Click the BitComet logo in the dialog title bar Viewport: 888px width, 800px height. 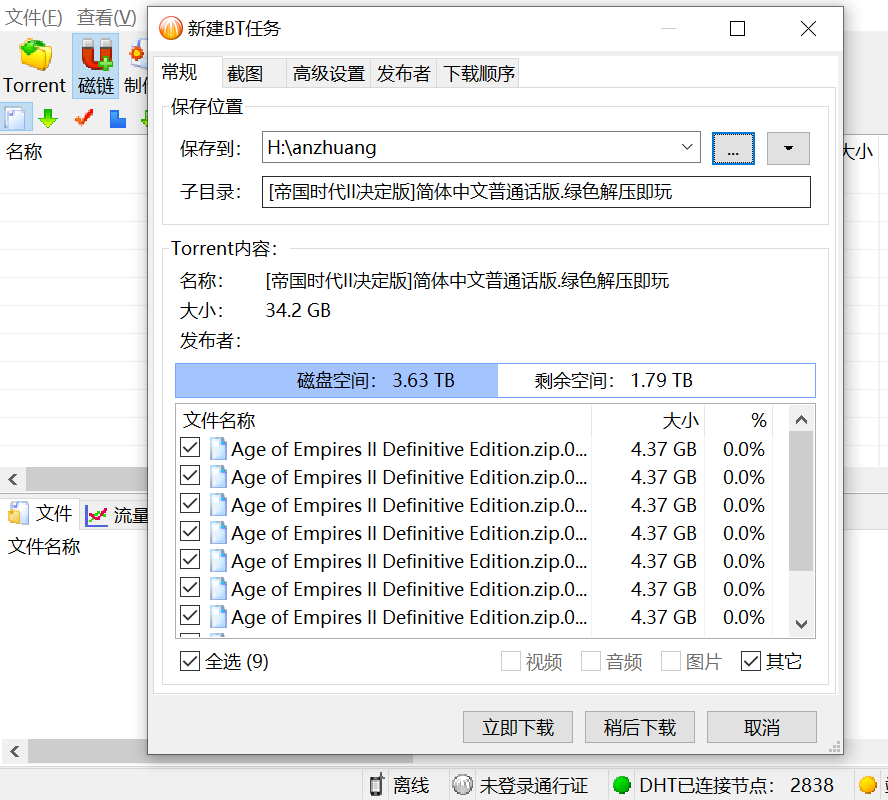click(171, 28)
